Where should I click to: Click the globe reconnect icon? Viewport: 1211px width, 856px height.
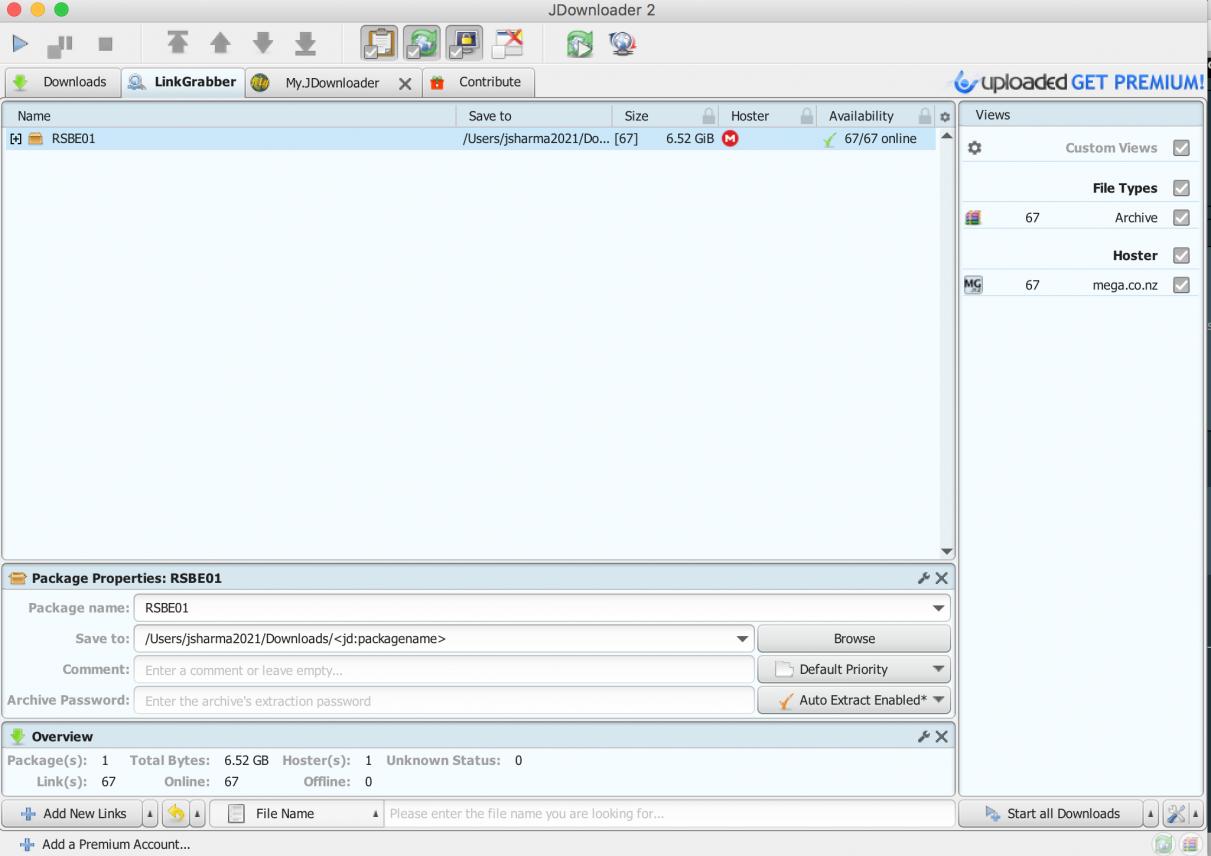[x=623, y=44]
